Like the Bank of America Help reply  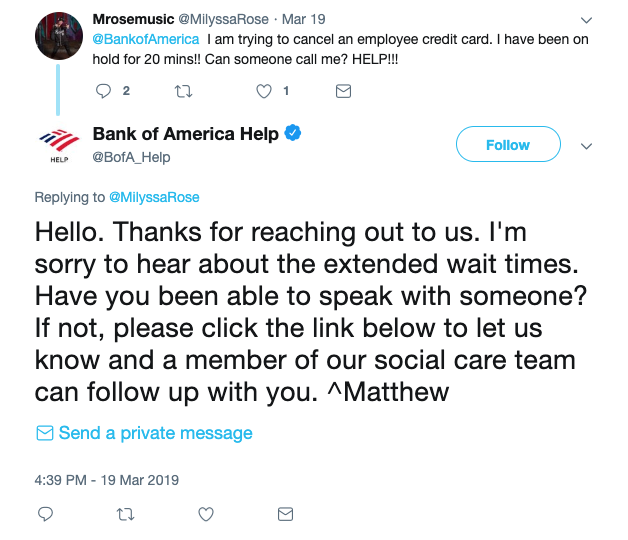click(206, 514)
